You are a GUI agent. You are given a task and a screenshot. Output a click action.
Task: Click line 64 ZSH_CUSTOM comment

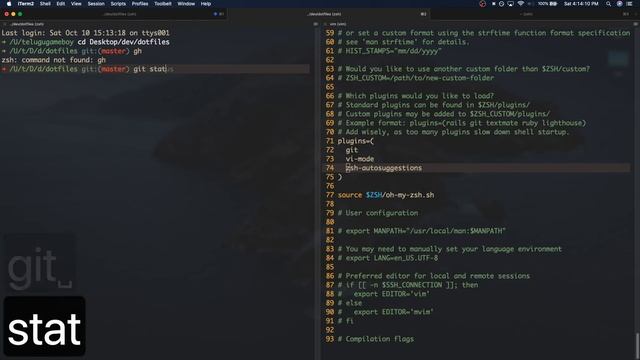(416, 78)
